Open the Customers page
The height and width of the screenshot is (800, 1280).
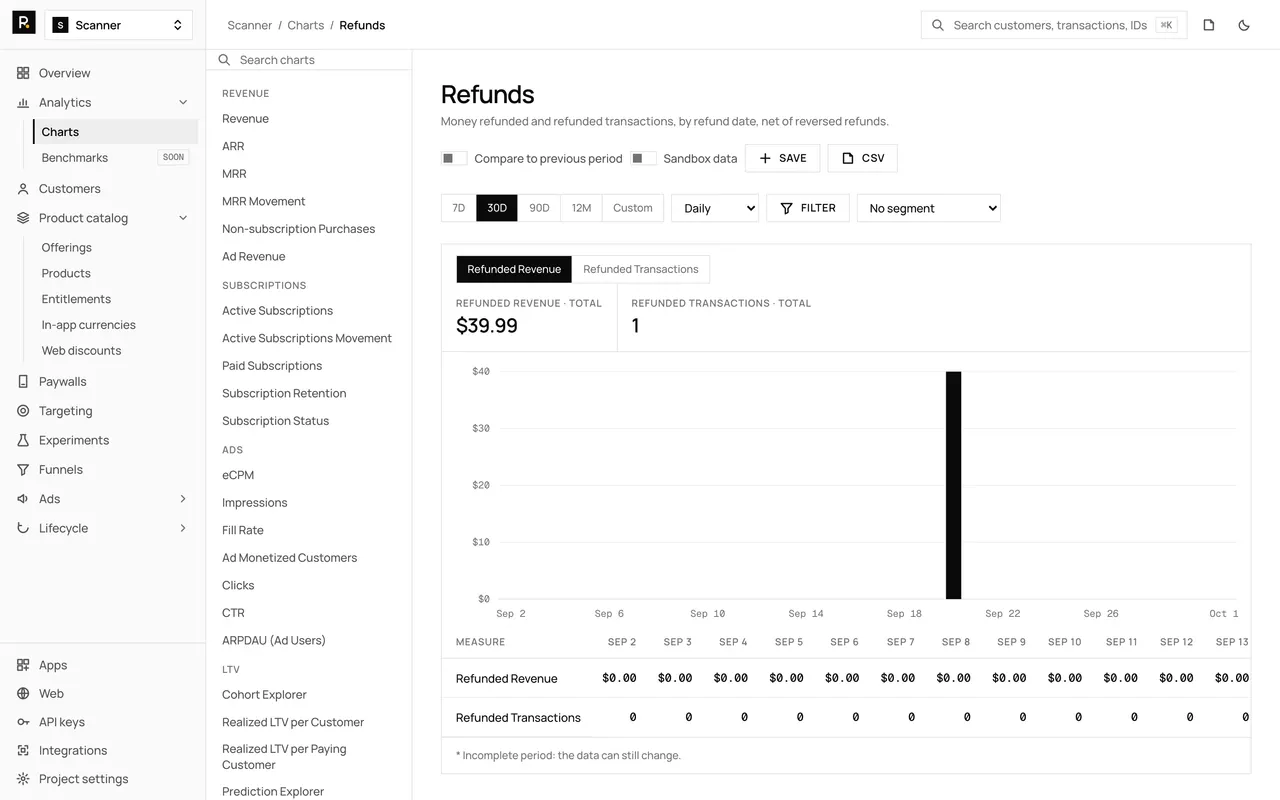(x=69, y=189)
